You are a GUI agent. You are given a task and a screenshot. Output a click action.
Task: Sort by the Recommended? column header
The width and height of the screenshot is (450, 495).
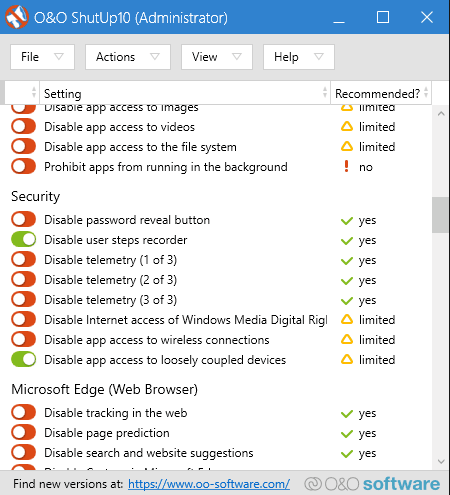click(381, 93)
